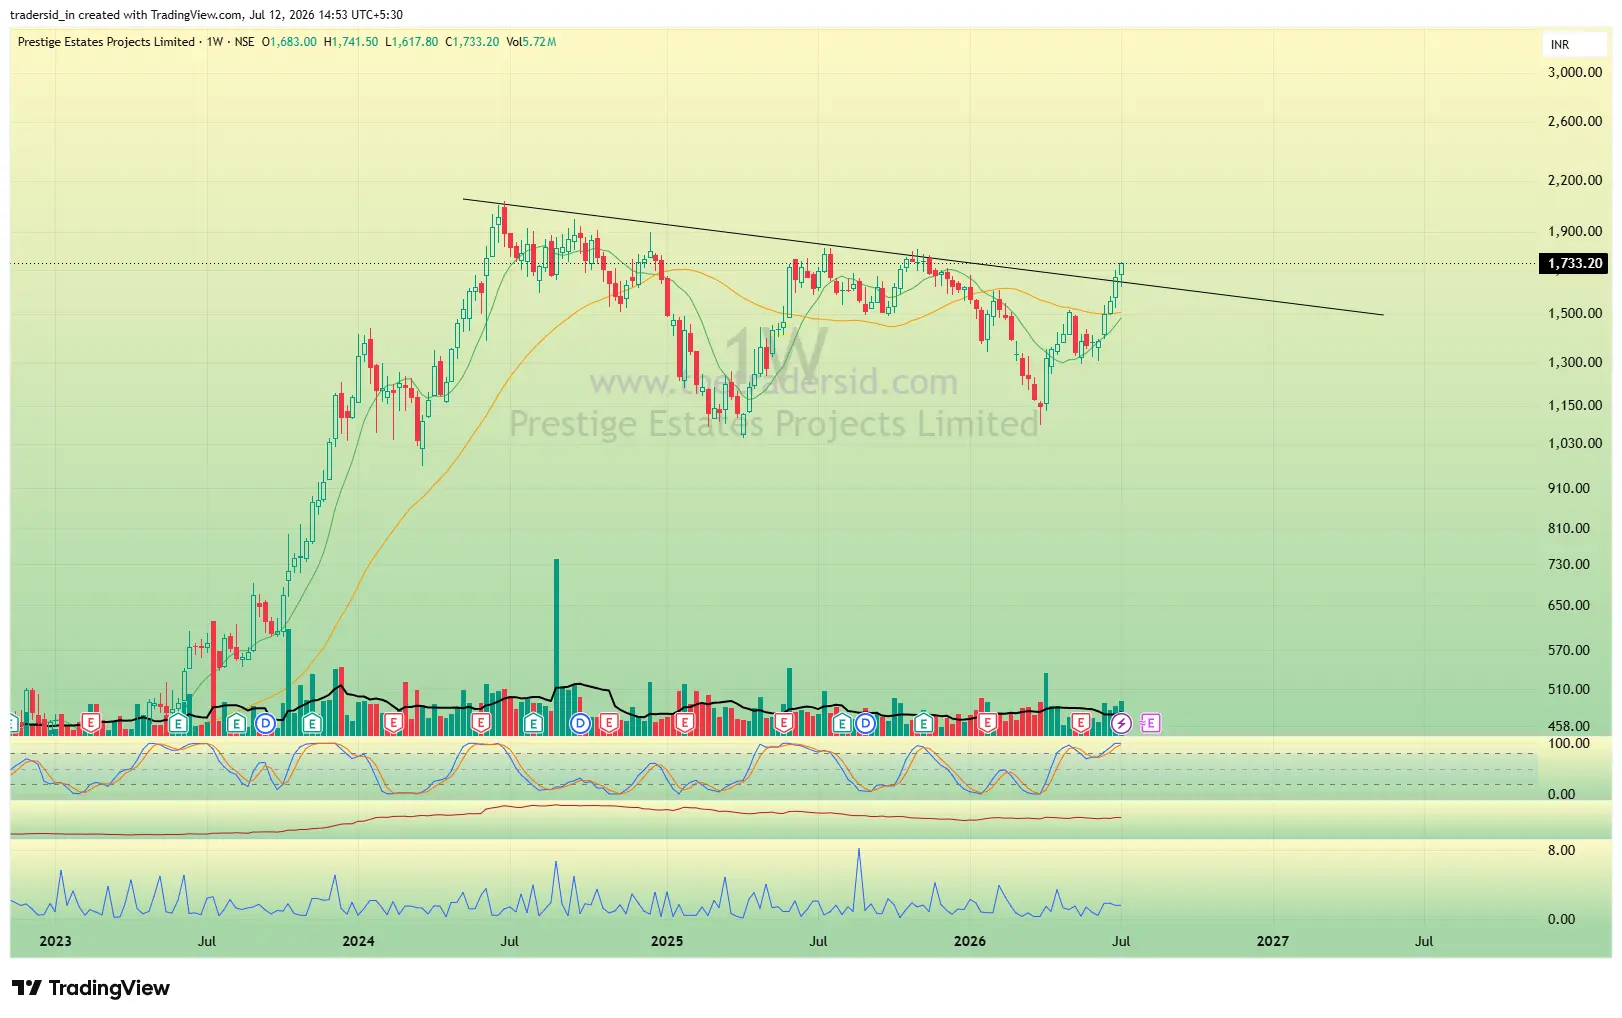The height and width of the screenshot is (1018, 1622).
Task: Click the NSE exchange label in the legend
Action: pyautogui.click(x=244, y=42)
